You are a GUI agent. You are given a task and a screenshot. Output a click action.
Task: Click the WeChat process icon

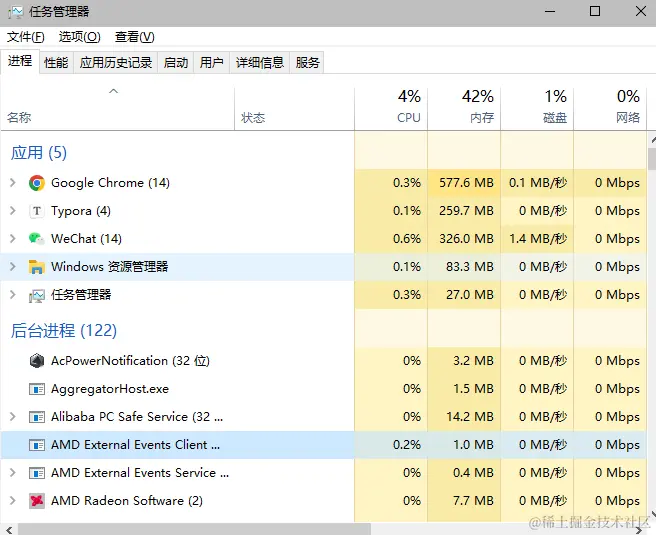(x=37, y=238)
